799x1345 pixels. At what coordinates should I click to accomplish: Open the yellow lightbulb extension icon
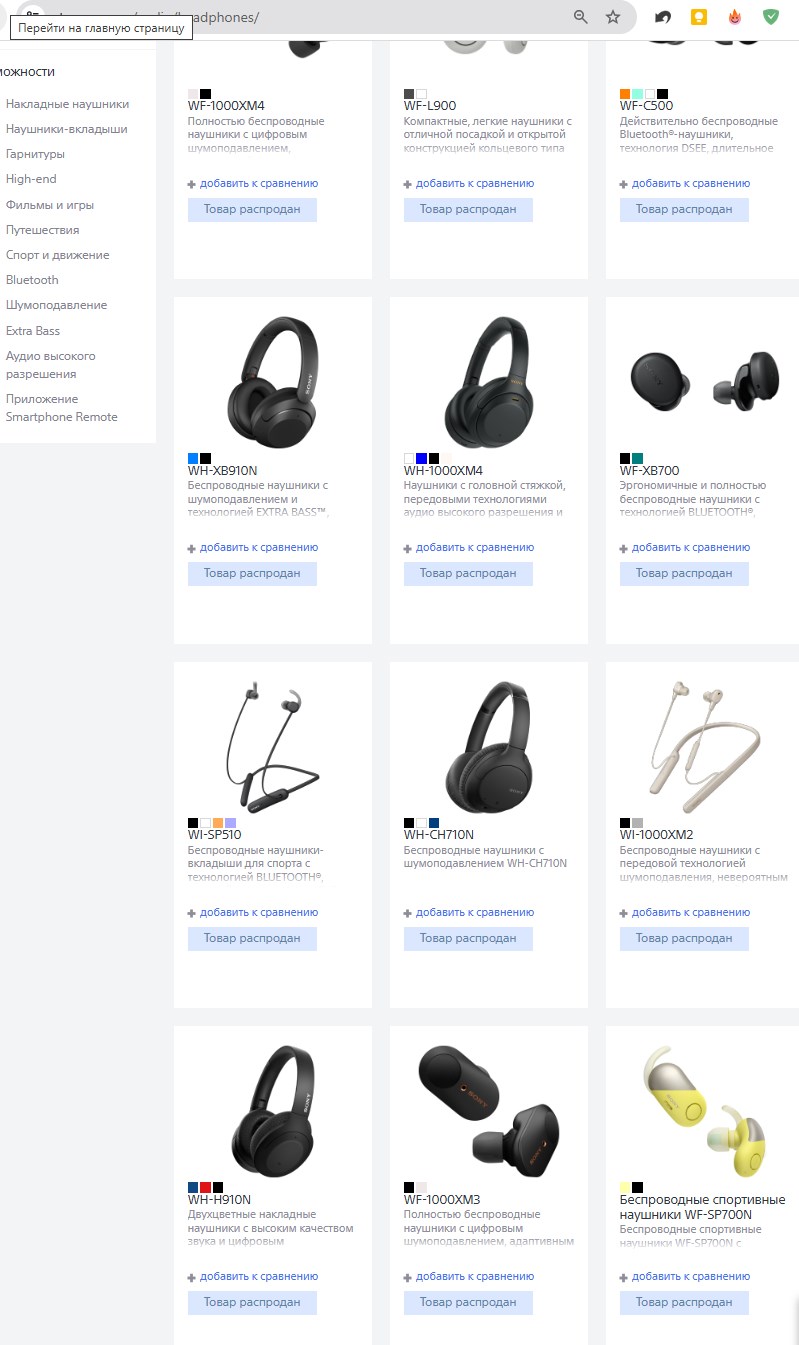coord(698,17)
